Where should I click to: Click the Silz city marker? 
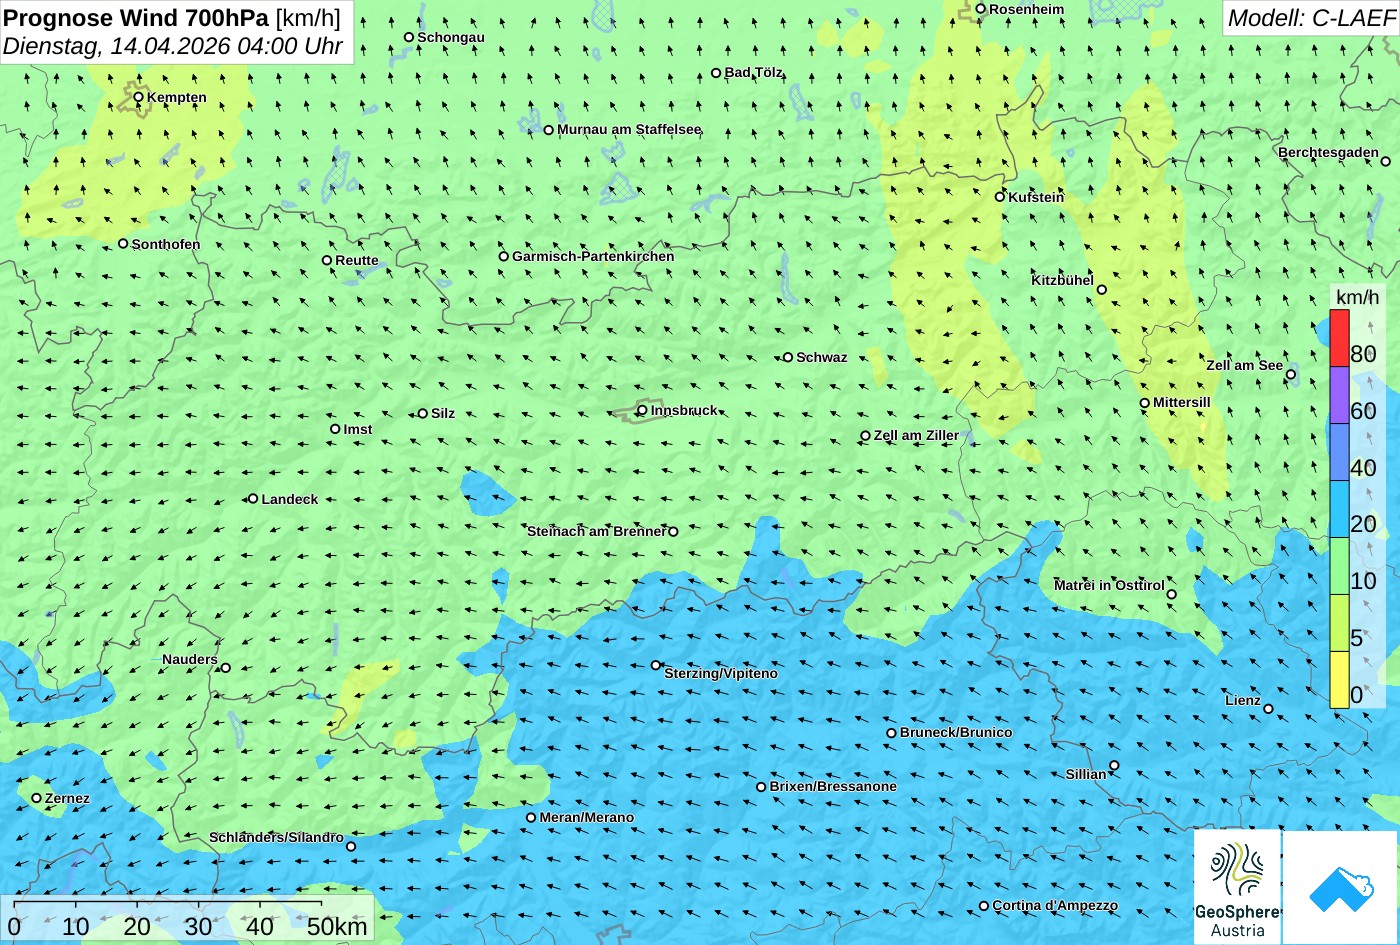click(x=423, y=413)
